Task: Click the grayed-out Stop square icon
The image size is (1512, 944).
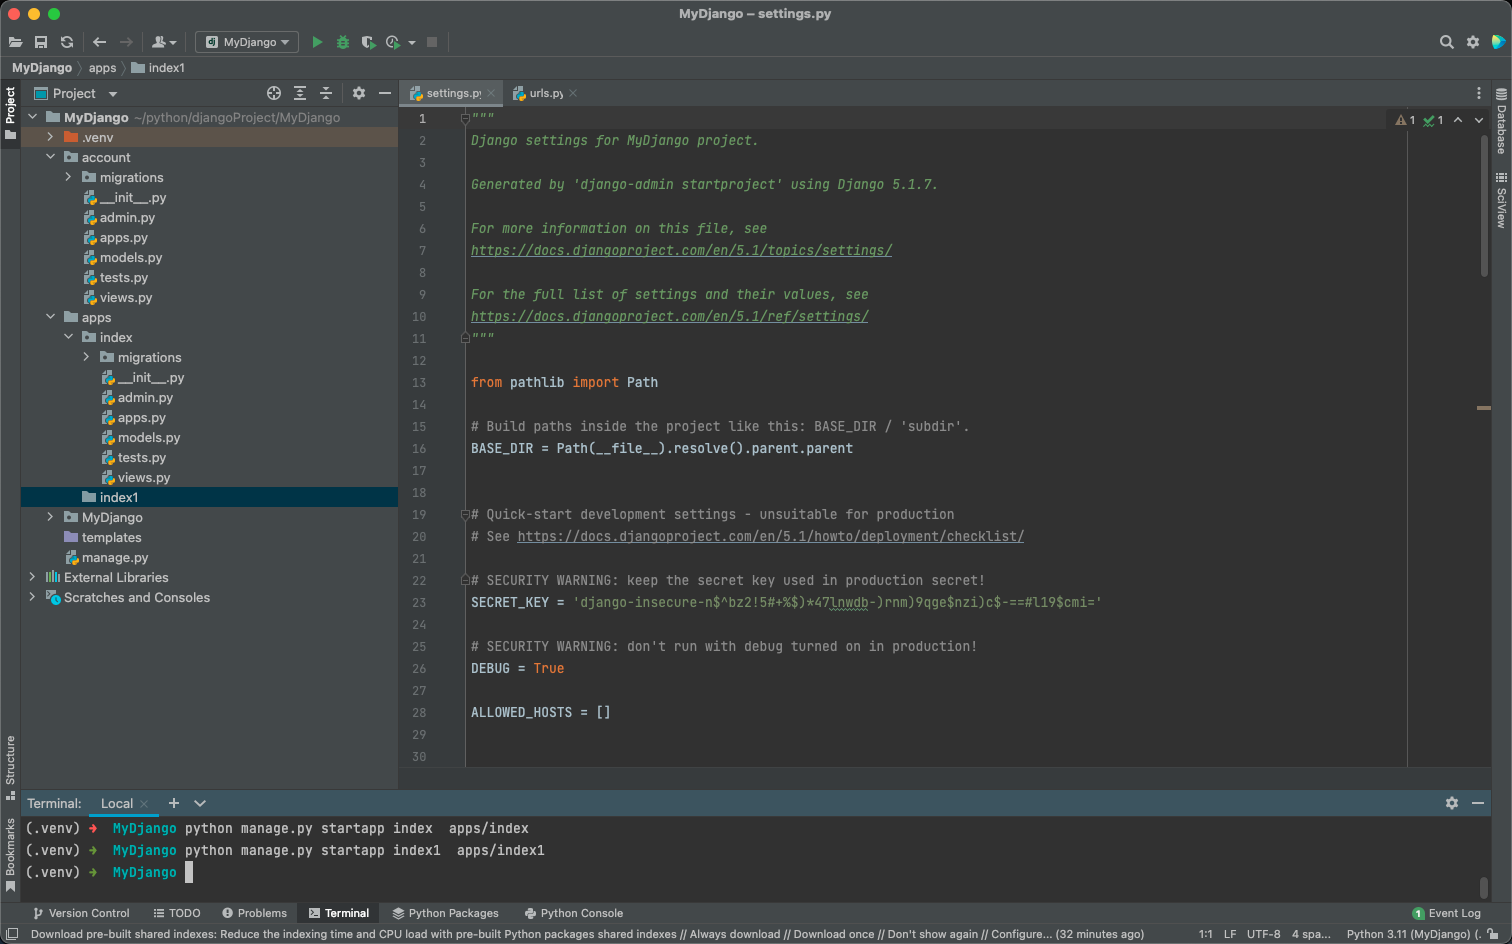Action: click(x=432, y=42)
